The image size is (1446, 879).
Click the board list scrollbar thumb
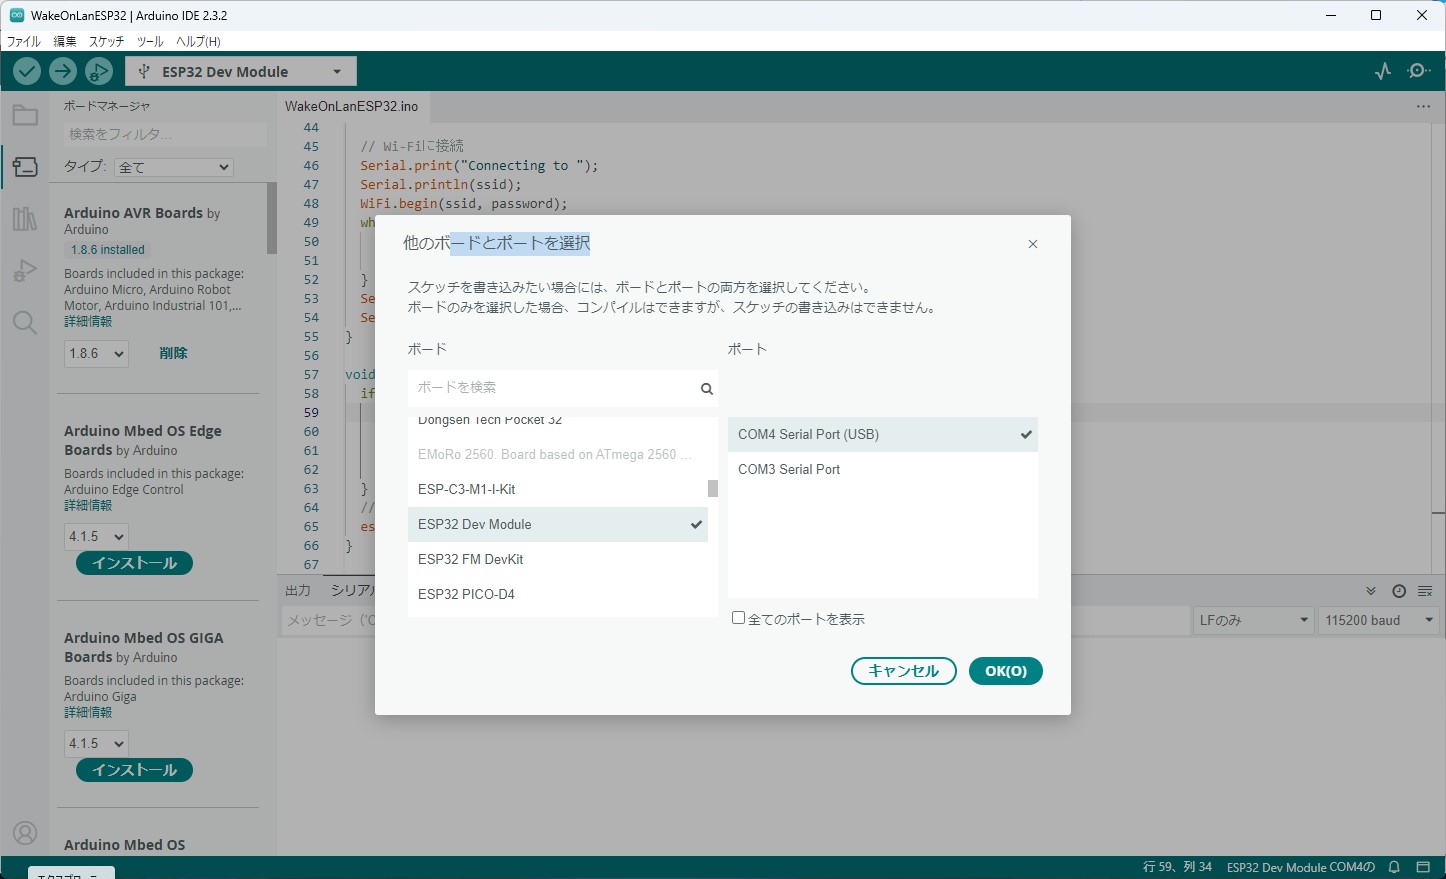point(713,489)
